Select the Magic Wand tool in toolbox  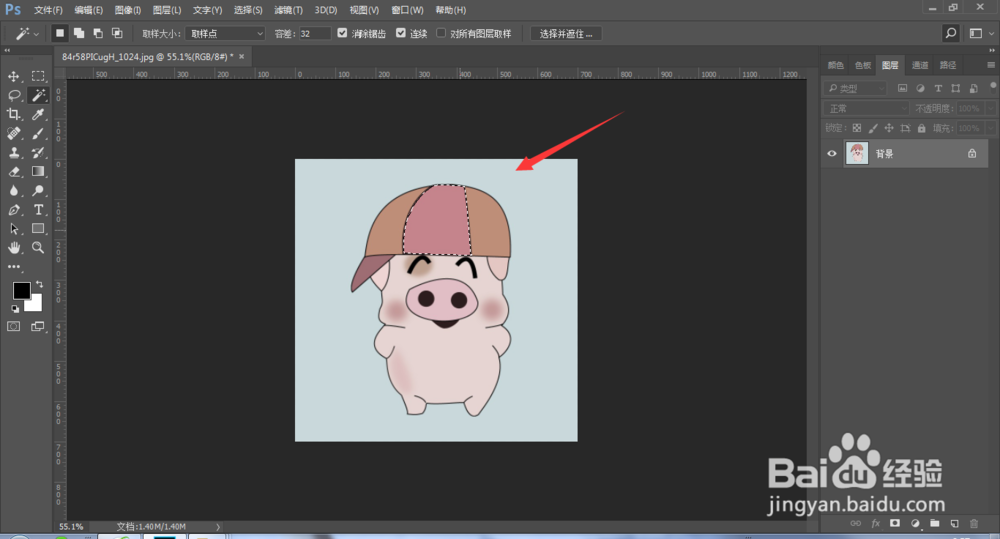pyautogui.click(x=38, y=96)
